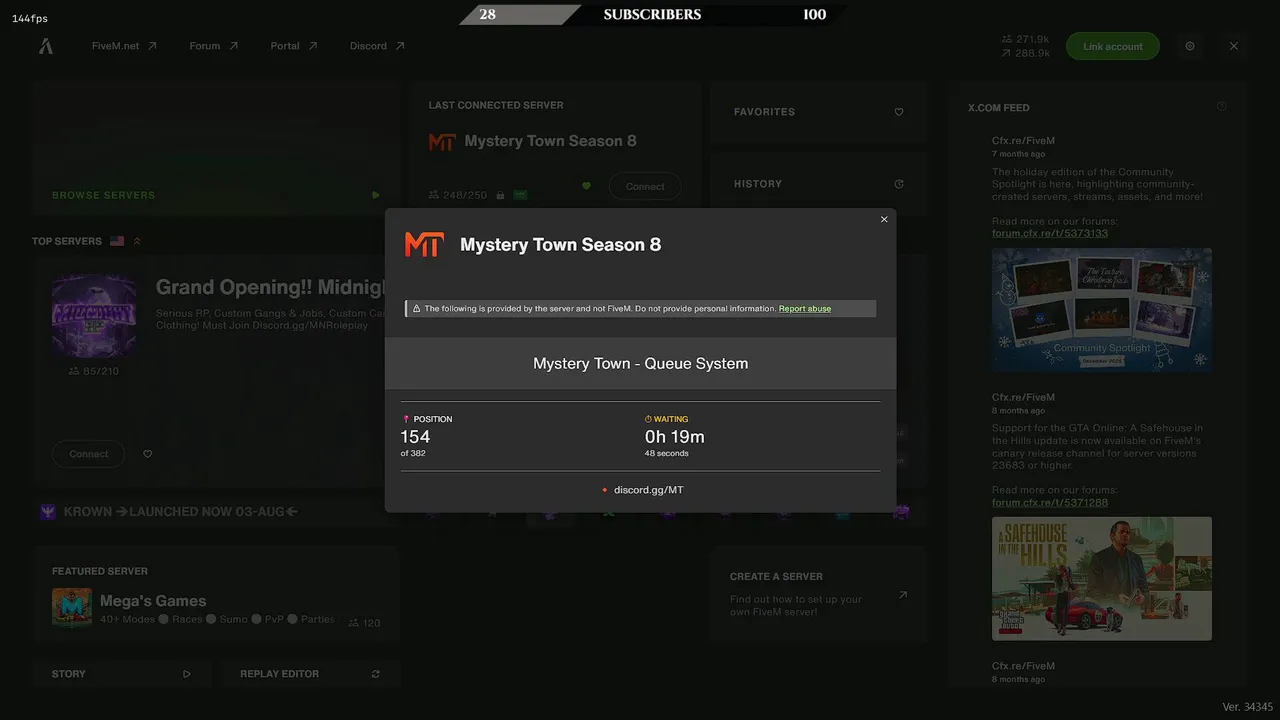Open the settings gear in the top bar

[1190, 46]
